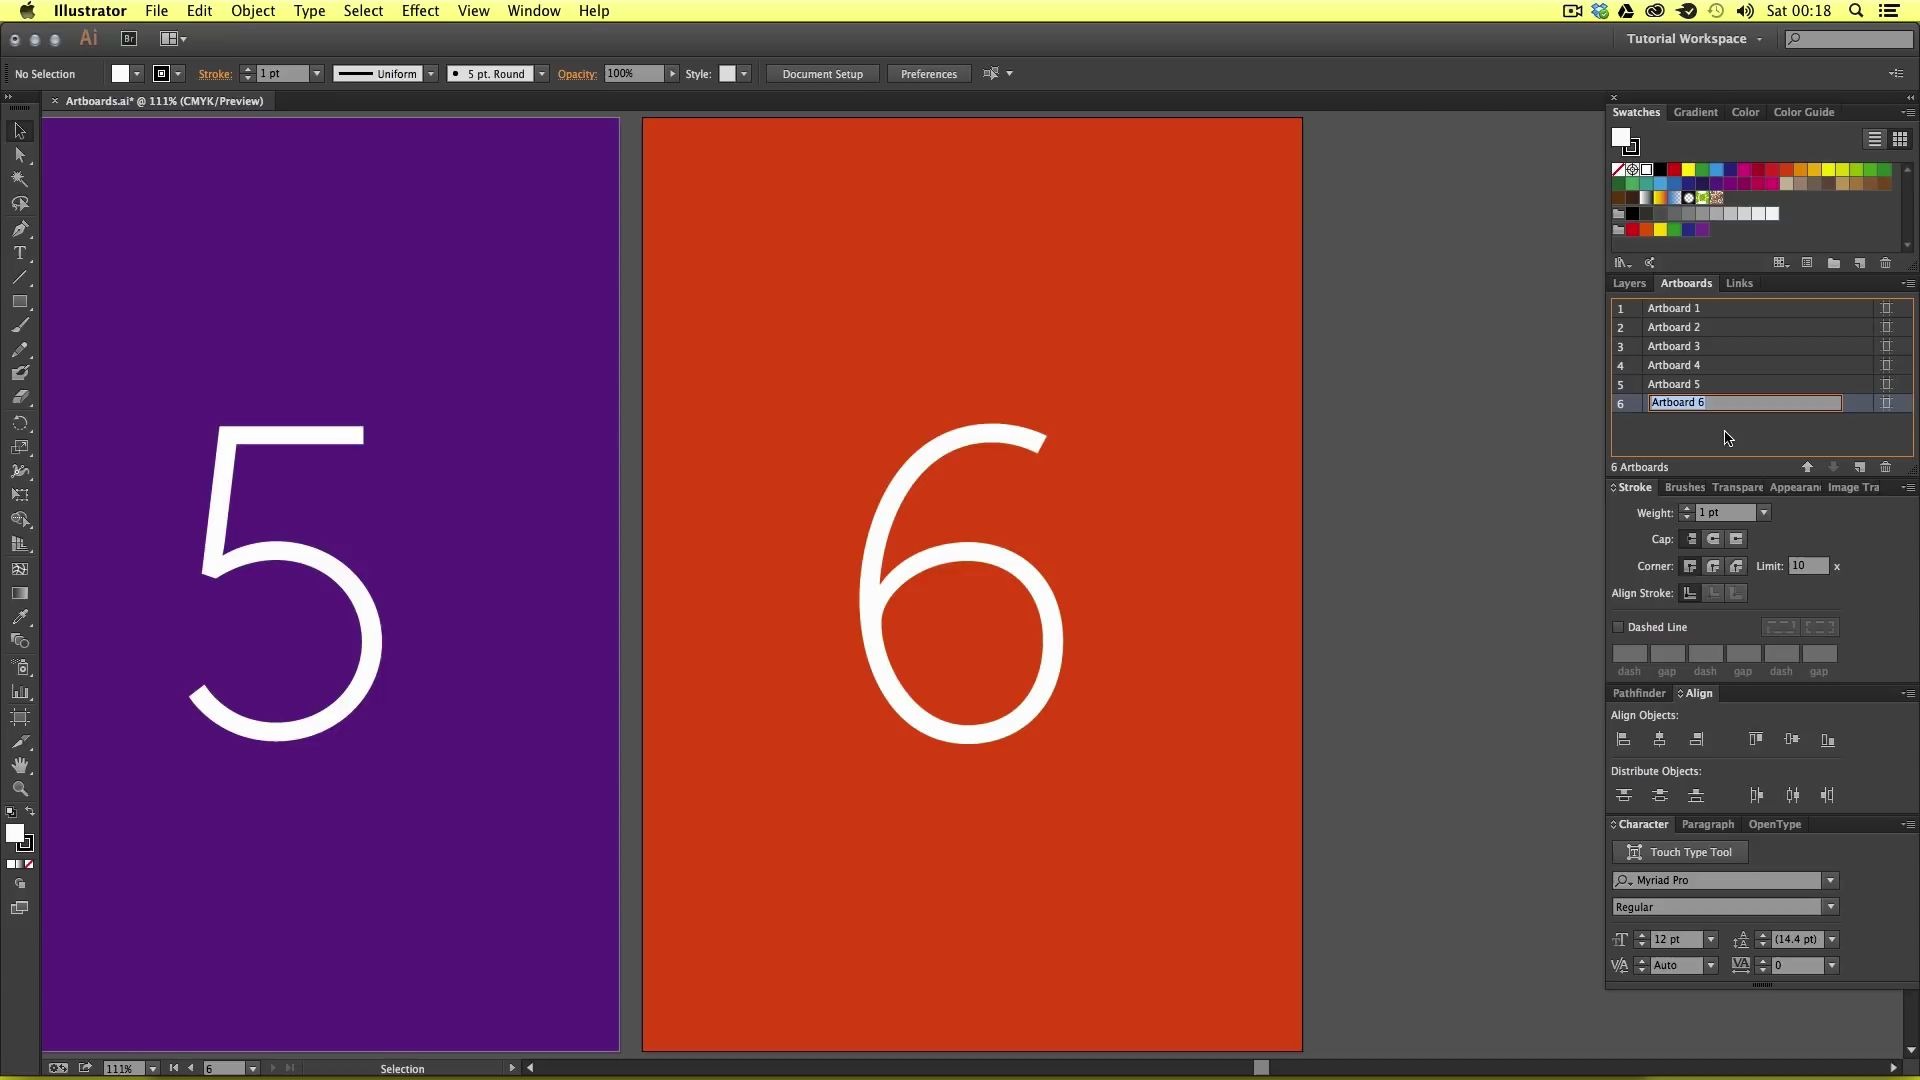Delete artboard with trash icon
Image resolution: width=1920 pixels, height=1080 pixels.
pos(1885,467)
